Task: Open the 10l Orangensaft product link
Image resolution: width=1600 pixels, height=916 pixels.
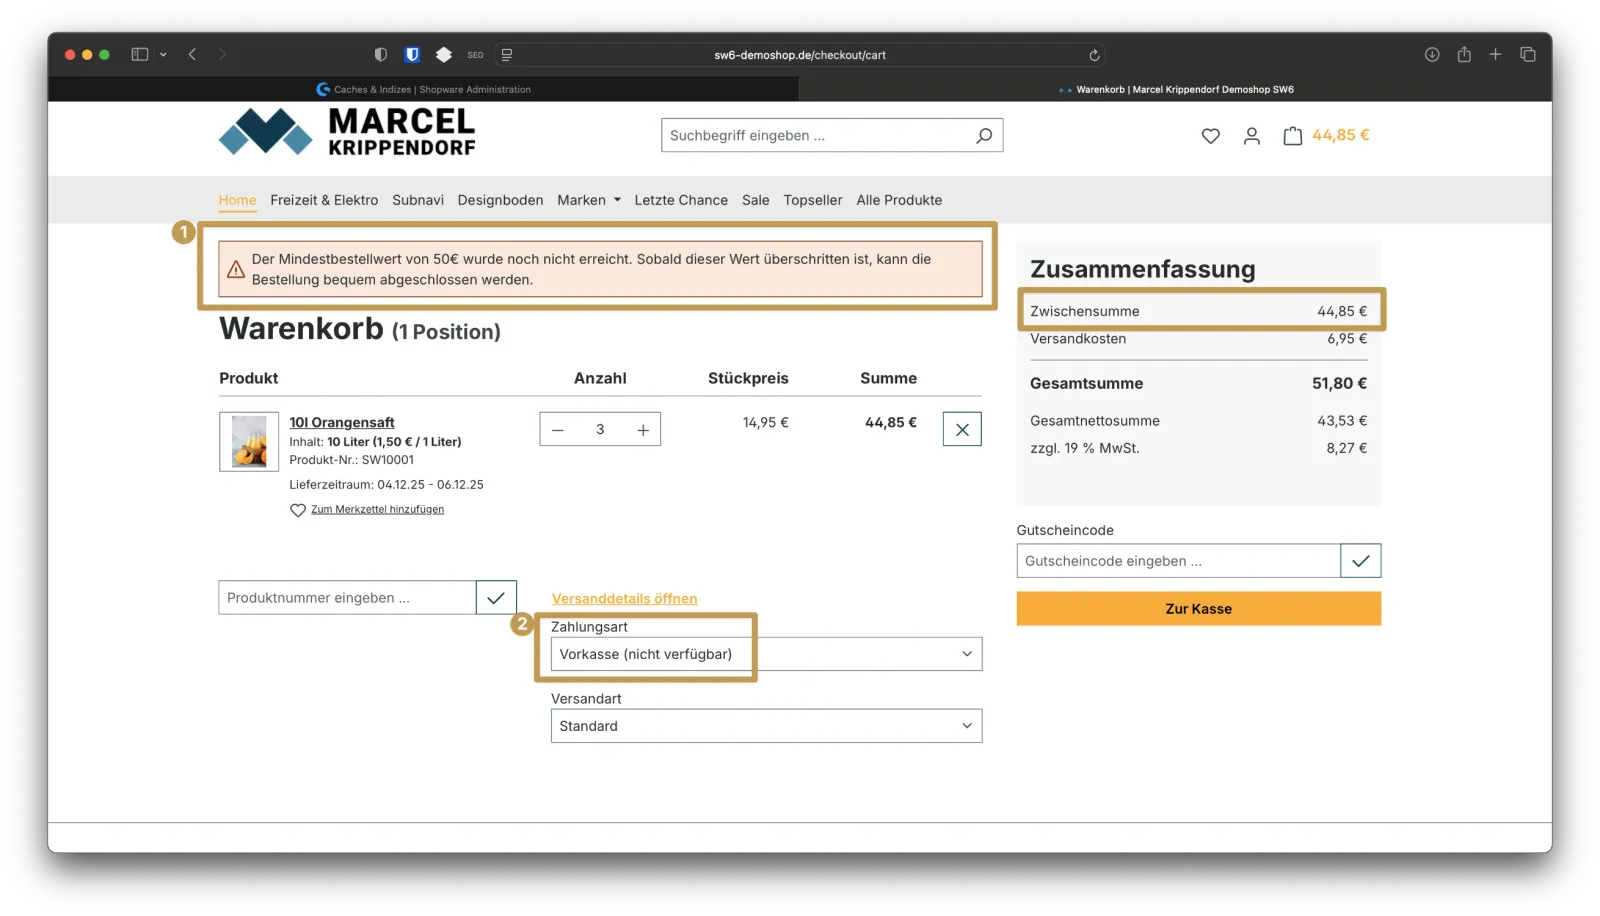Action: click(x=341, y=422)
